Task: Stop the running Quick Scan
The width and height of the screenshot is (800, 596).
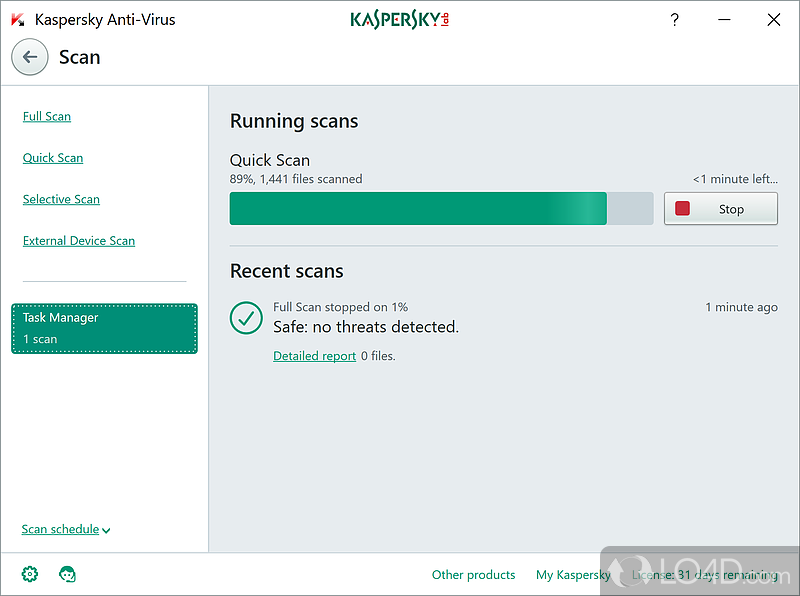Action: pyautogui.click(x=720, y=209)
